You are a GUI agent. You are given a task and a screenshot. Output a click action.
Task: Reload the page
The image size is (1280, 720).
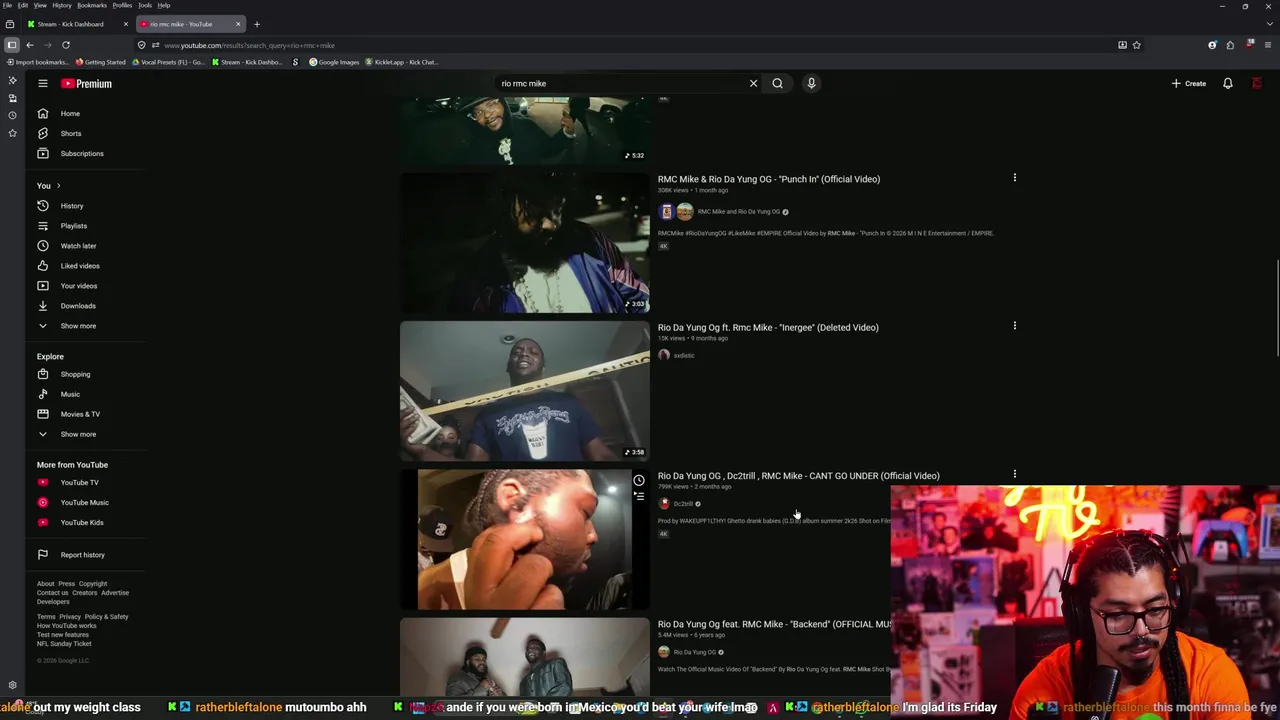tap(66, 45)
